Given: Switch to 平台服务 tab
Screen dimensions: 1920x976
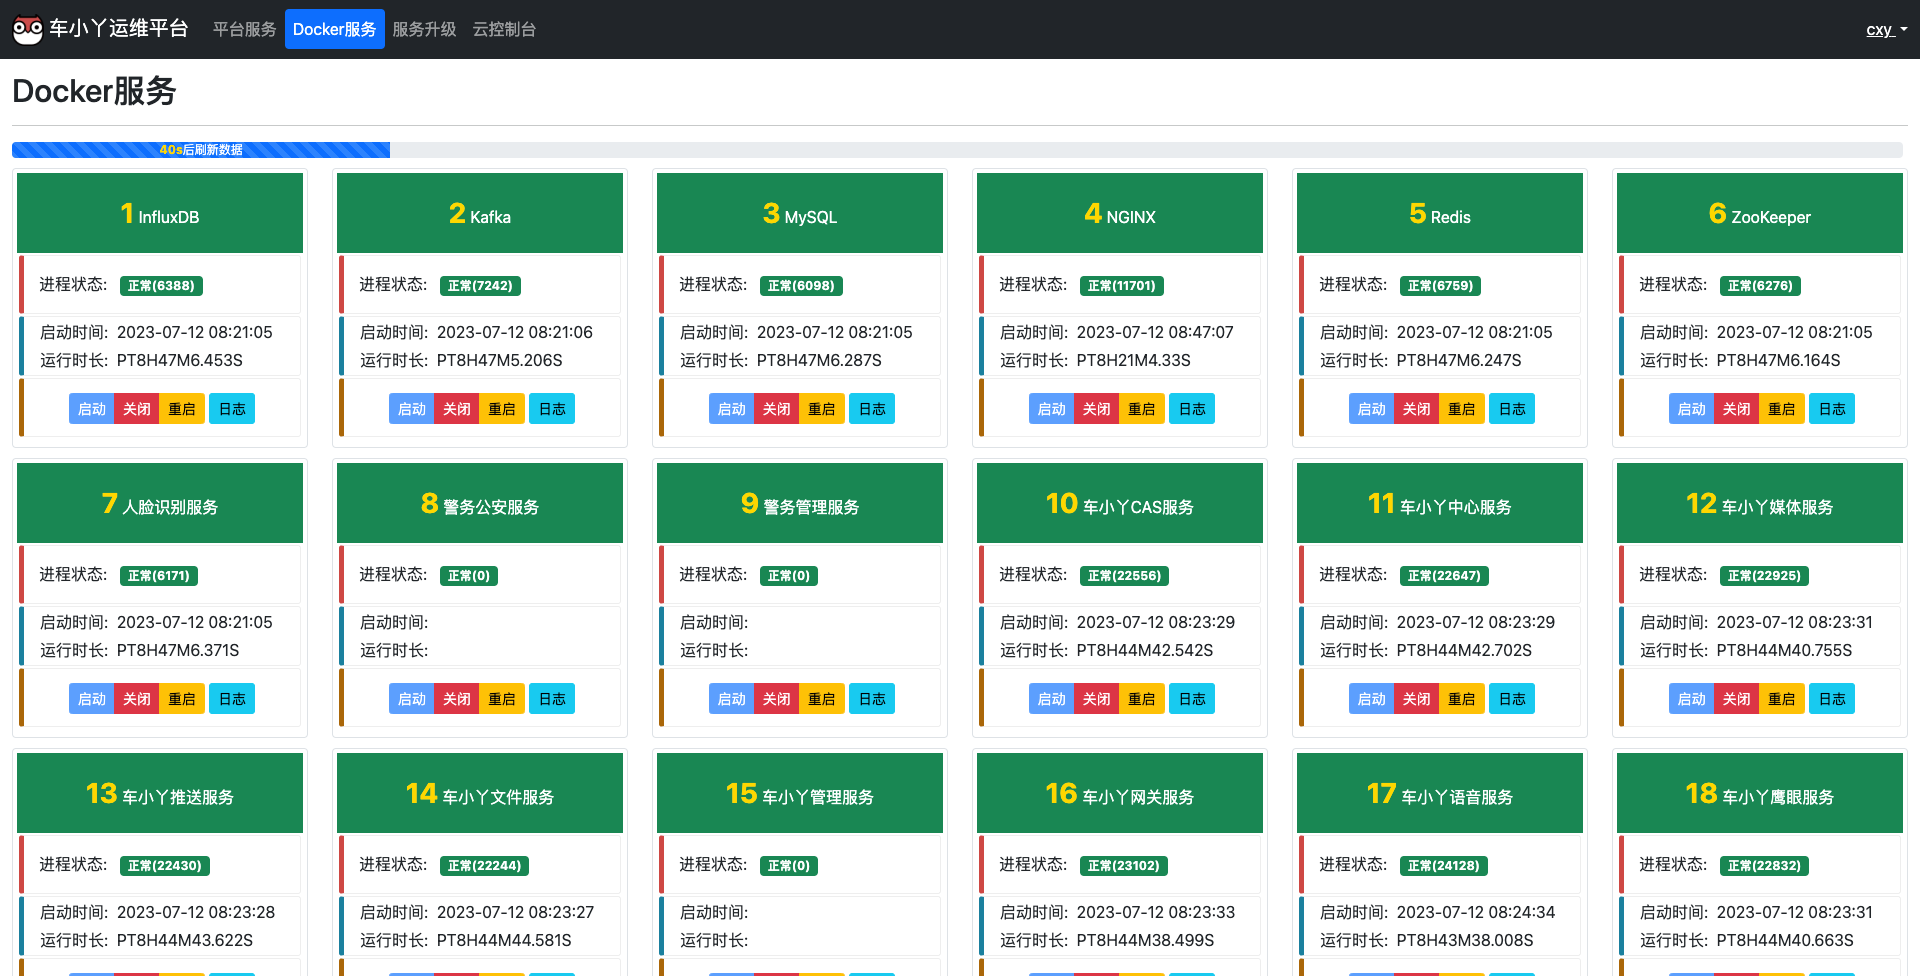Looking at the screenshot, I should coord(244,29).
